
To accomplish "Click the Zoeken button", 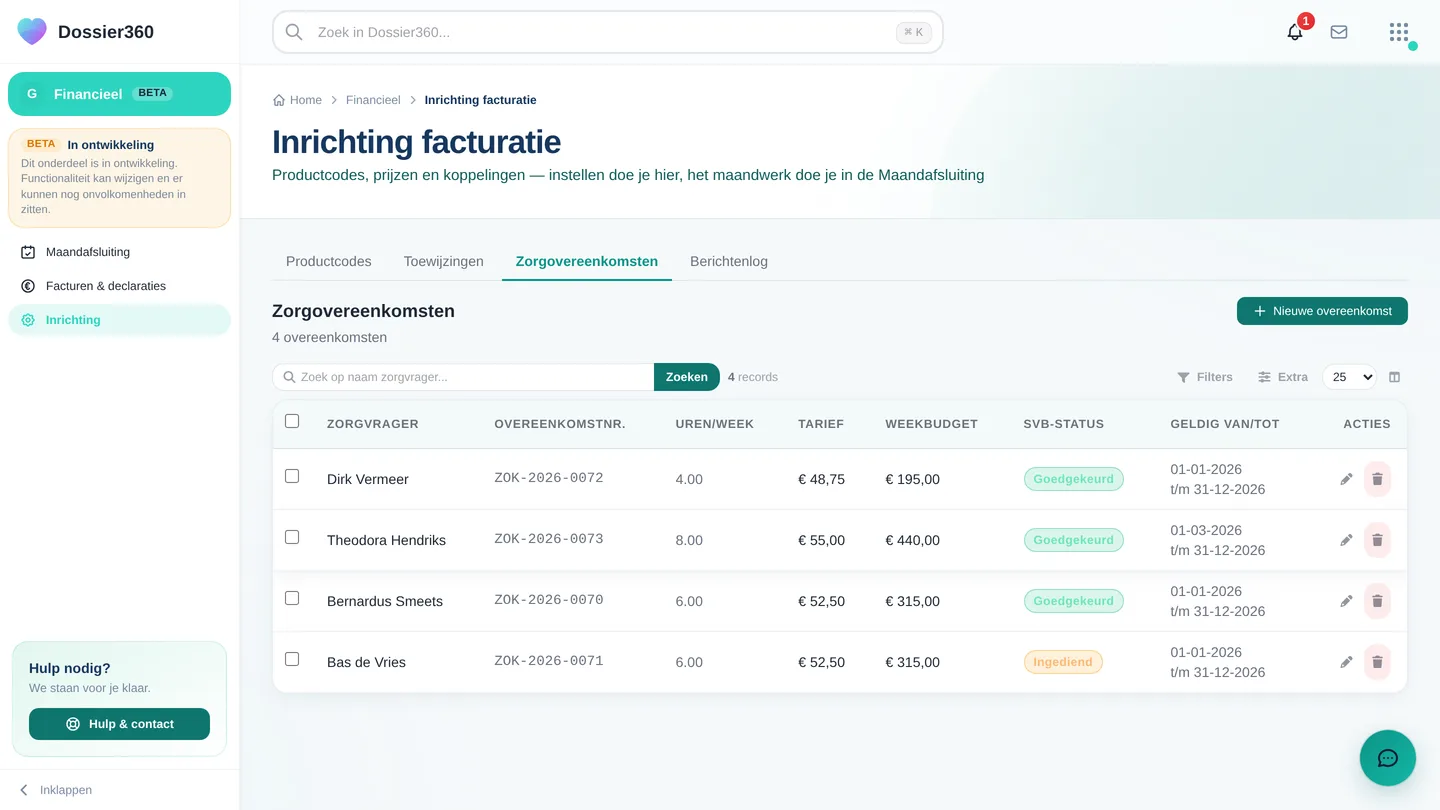I will [687, 377].
